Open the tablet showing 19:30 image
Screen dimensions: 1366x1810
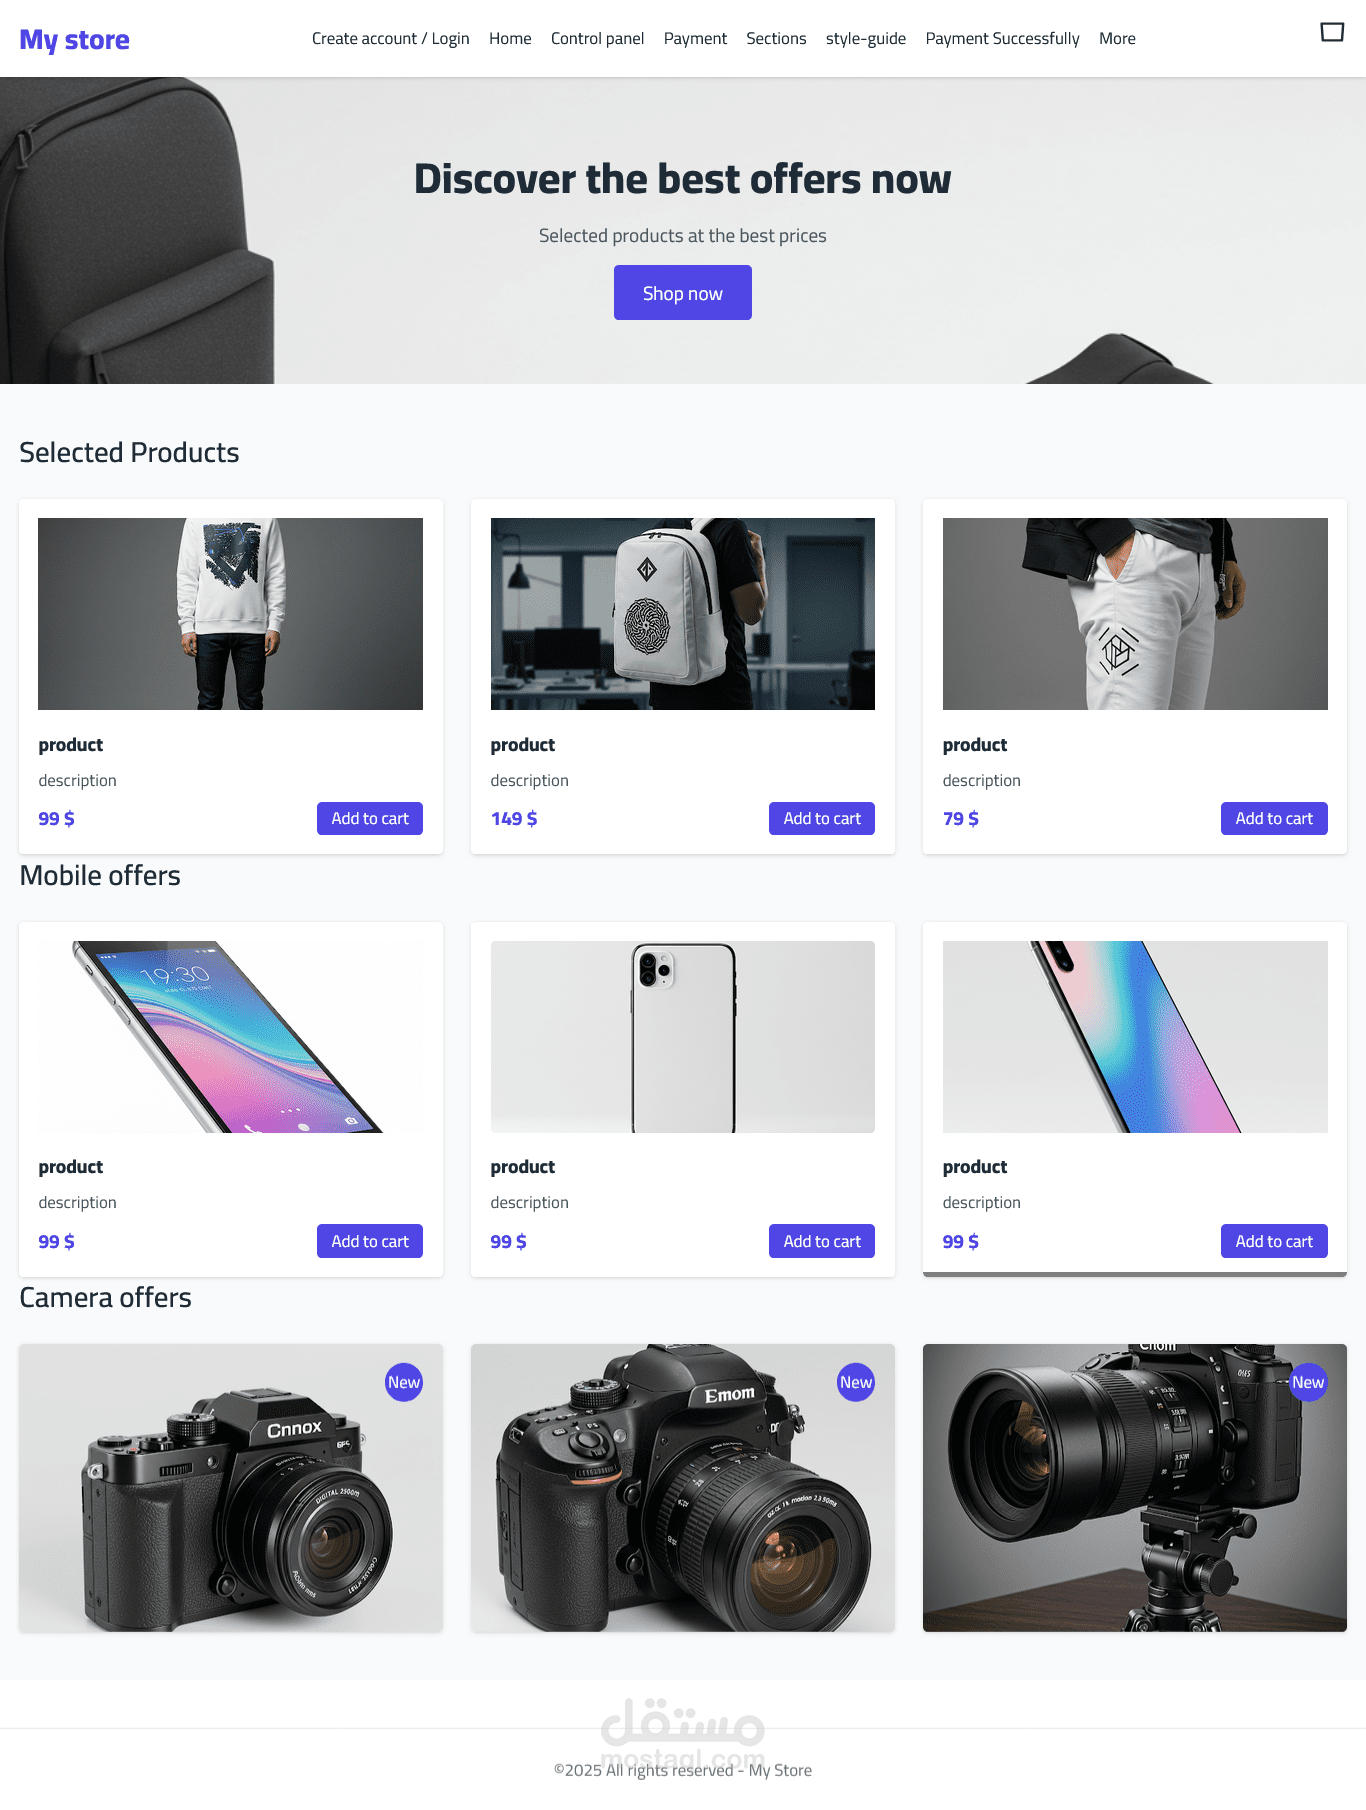(230, 1037)
